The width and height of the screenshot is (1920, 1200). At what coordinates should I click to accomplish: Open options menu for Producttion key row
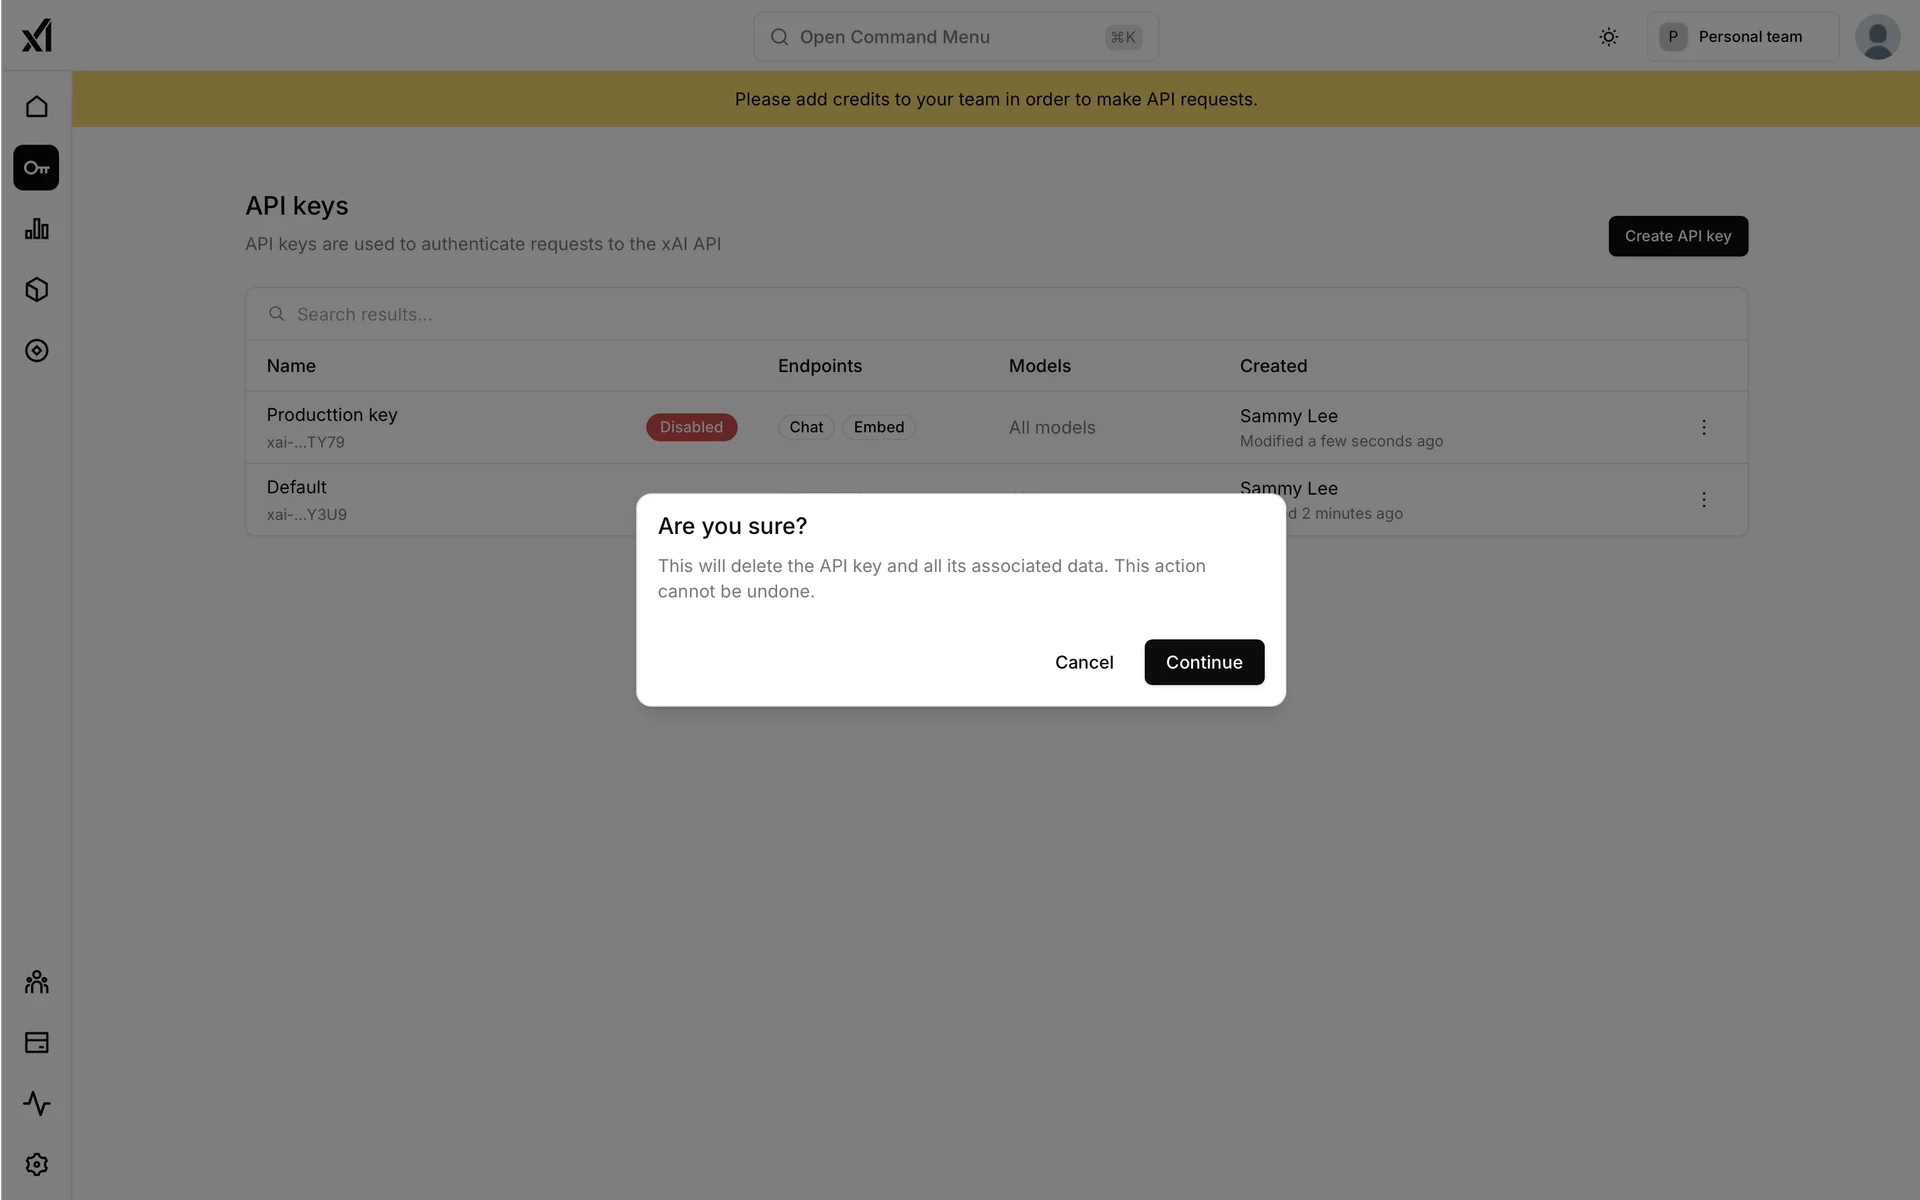tap(1704, 427)
